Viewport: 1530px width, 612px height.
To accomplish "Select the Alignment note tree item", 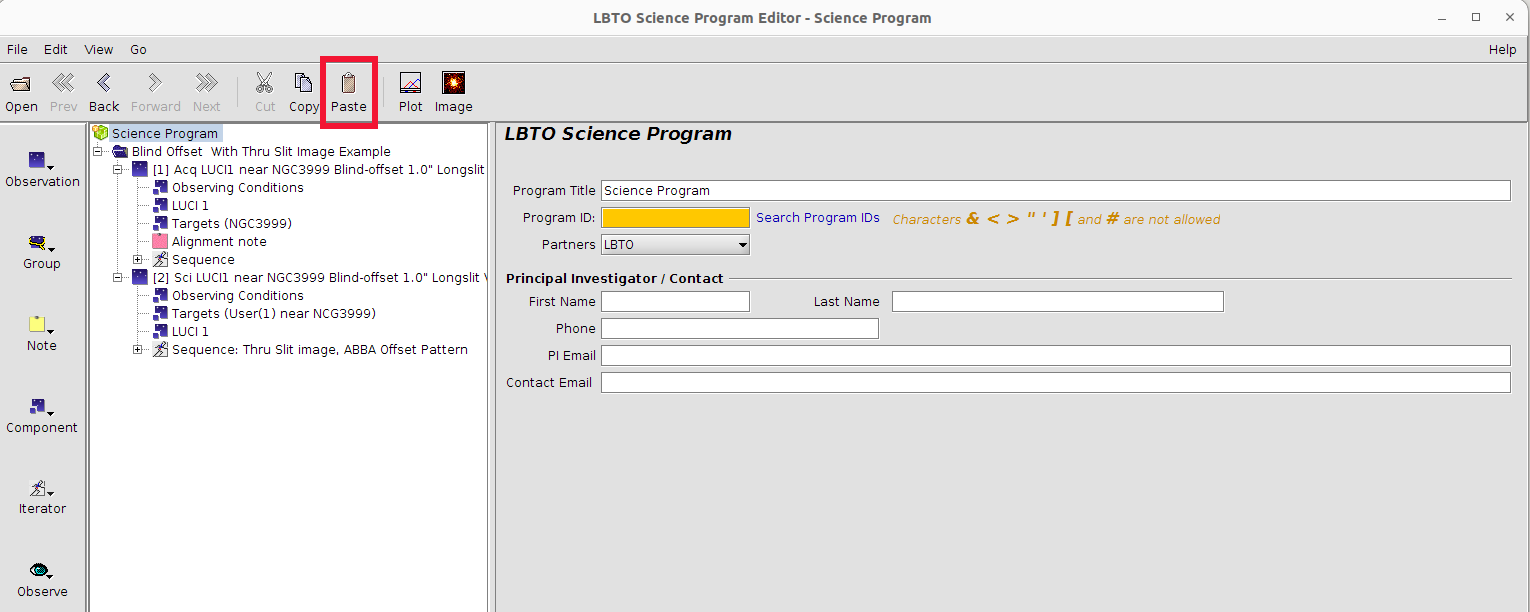I will pyautogui.click(x=219, y=242).
